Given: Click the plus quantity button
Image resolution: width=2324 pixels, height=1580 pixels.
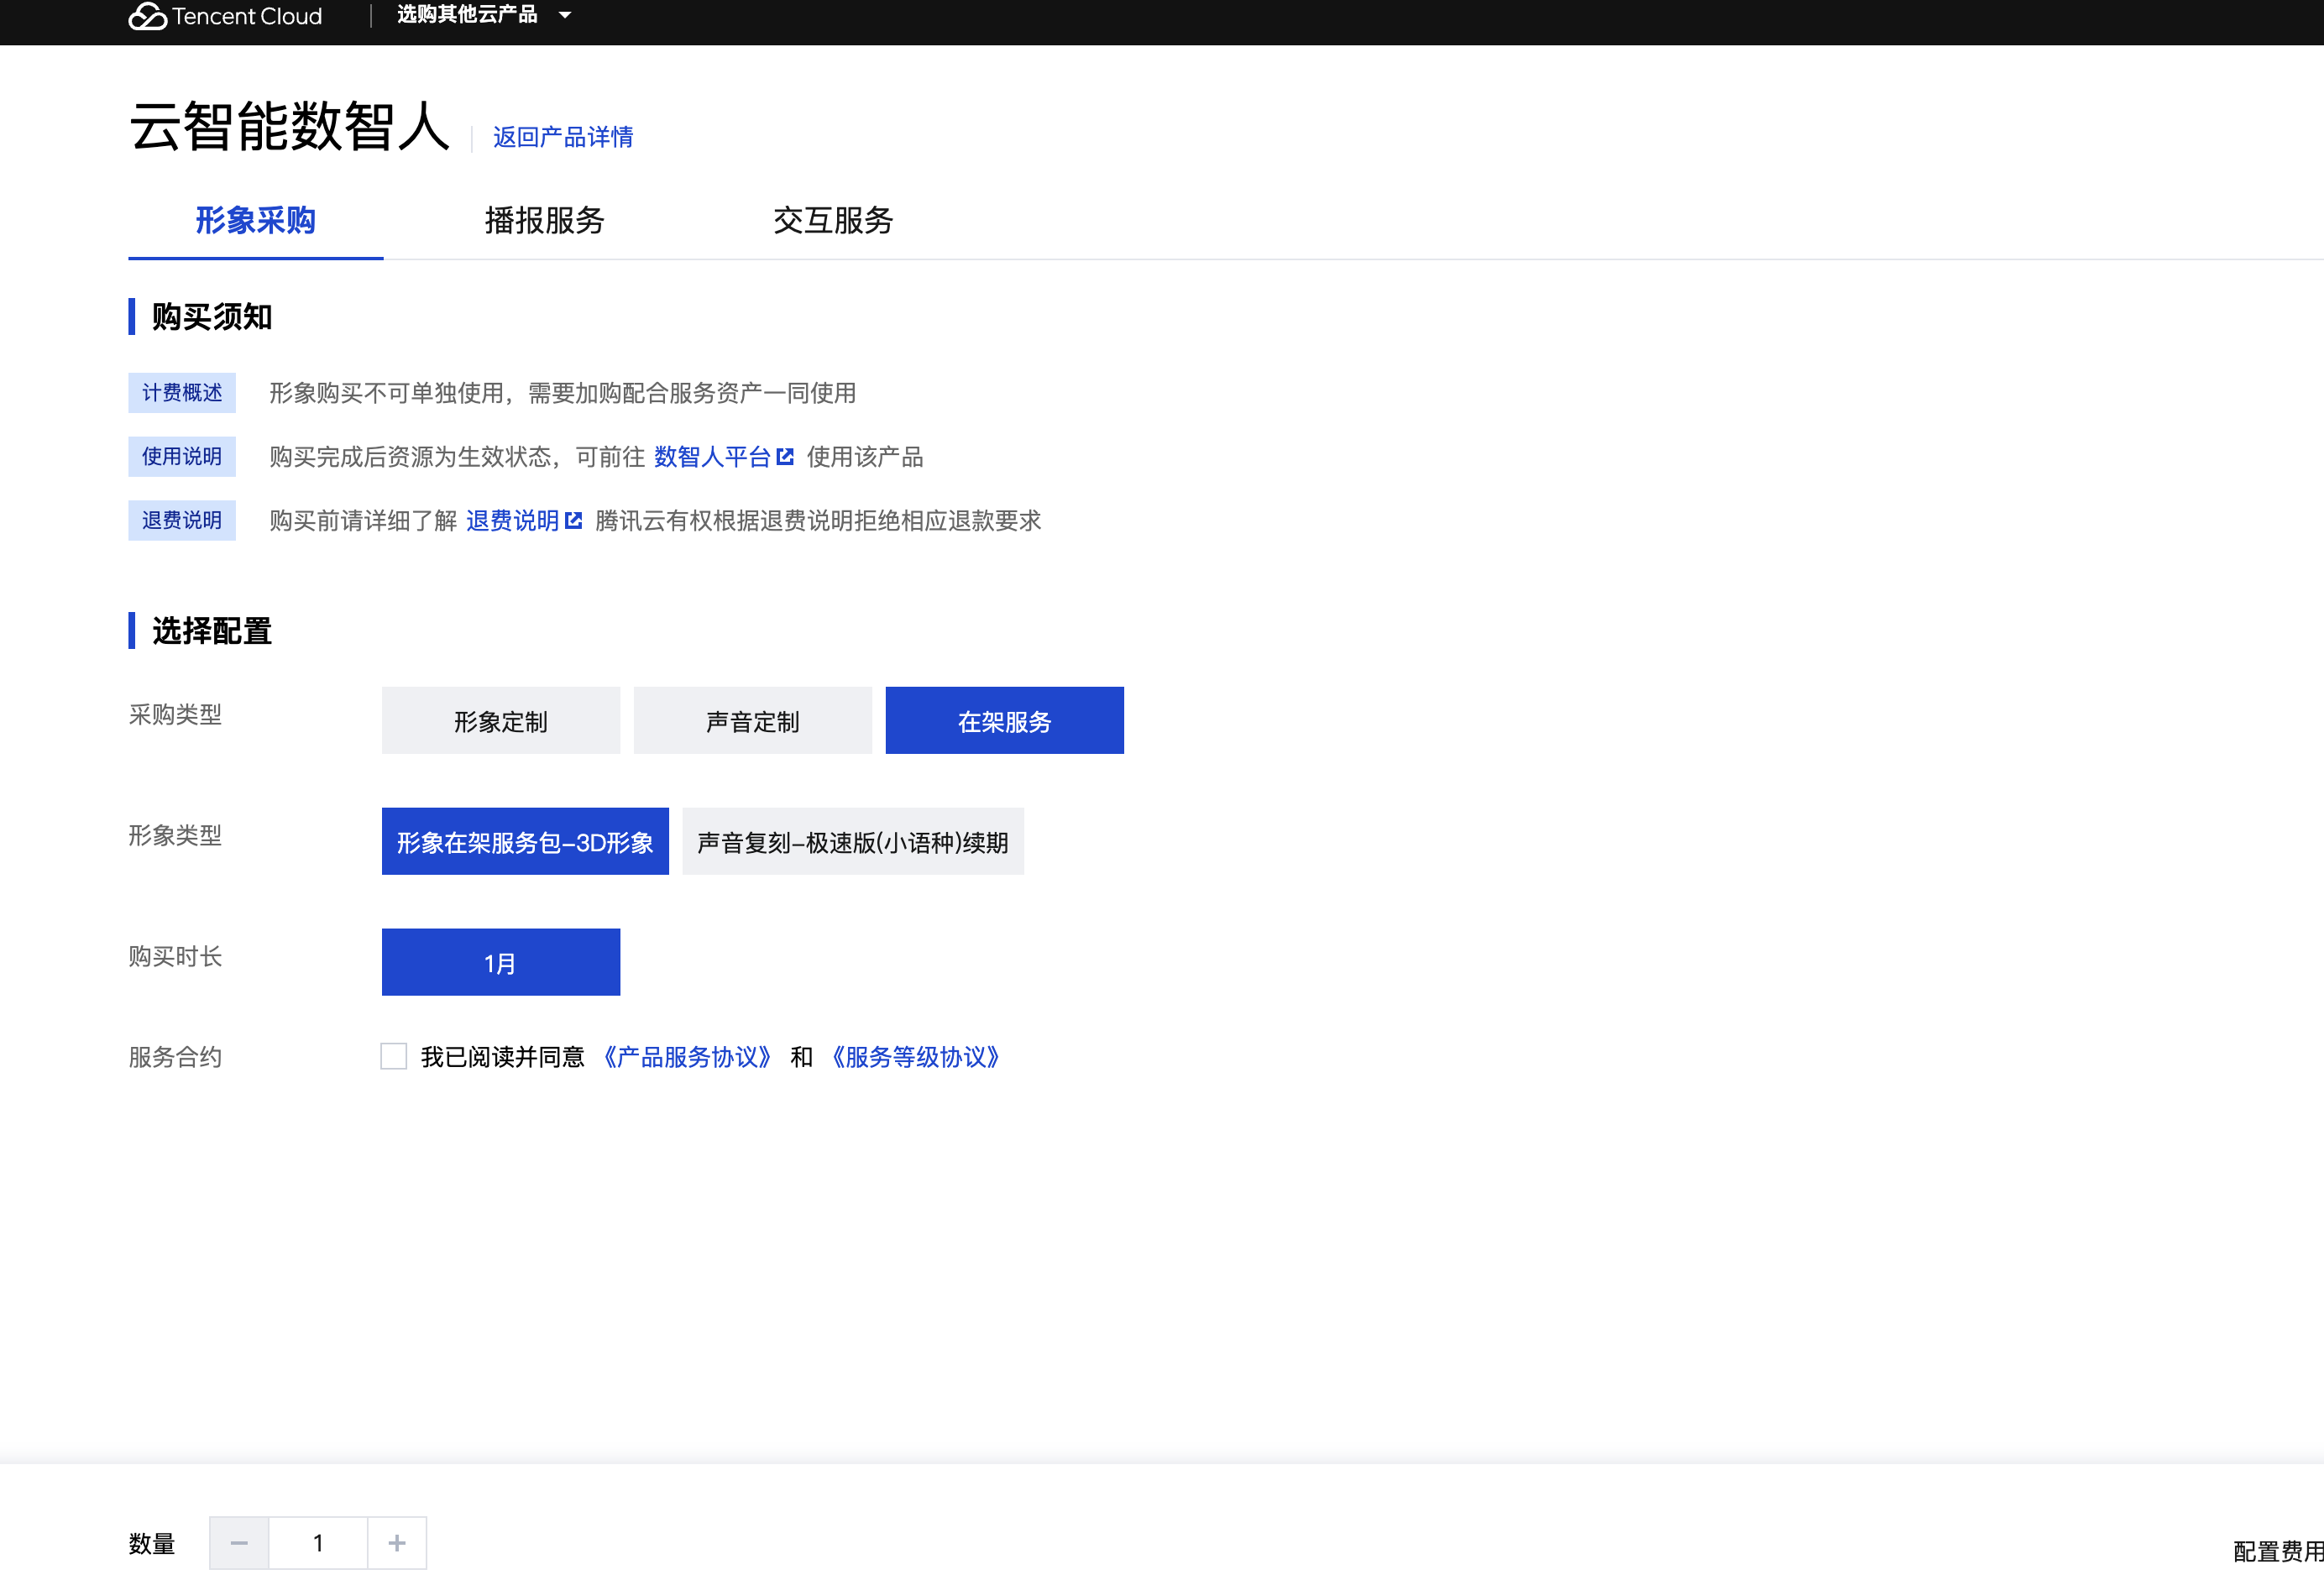Looking at the screenshot, I should coord(397,1543).
